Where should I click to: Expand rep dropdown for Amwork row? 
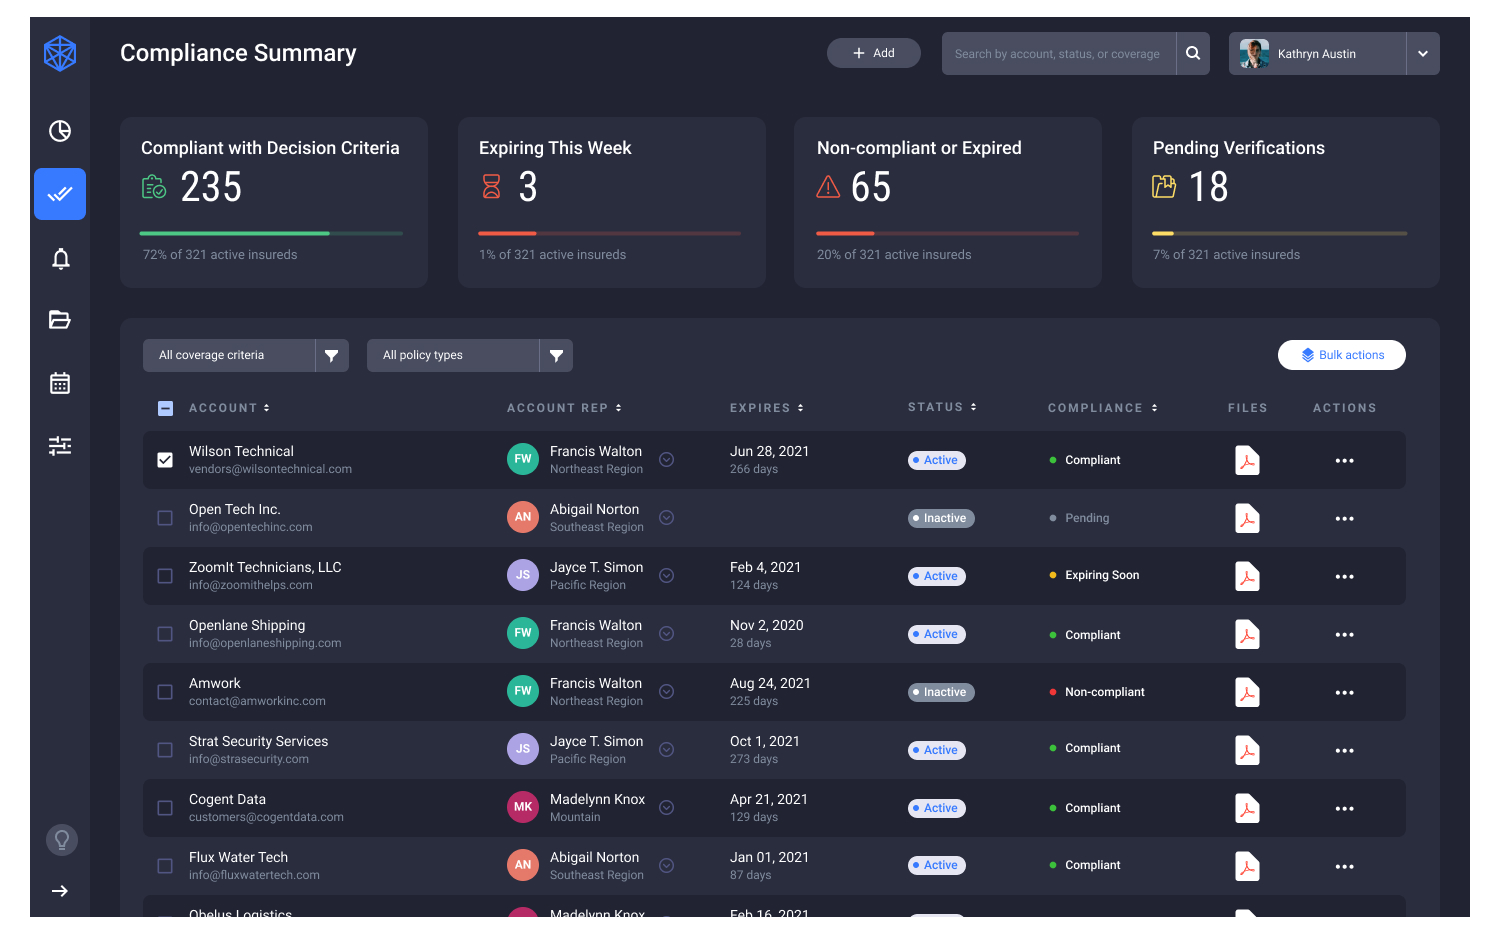point(667,692)
